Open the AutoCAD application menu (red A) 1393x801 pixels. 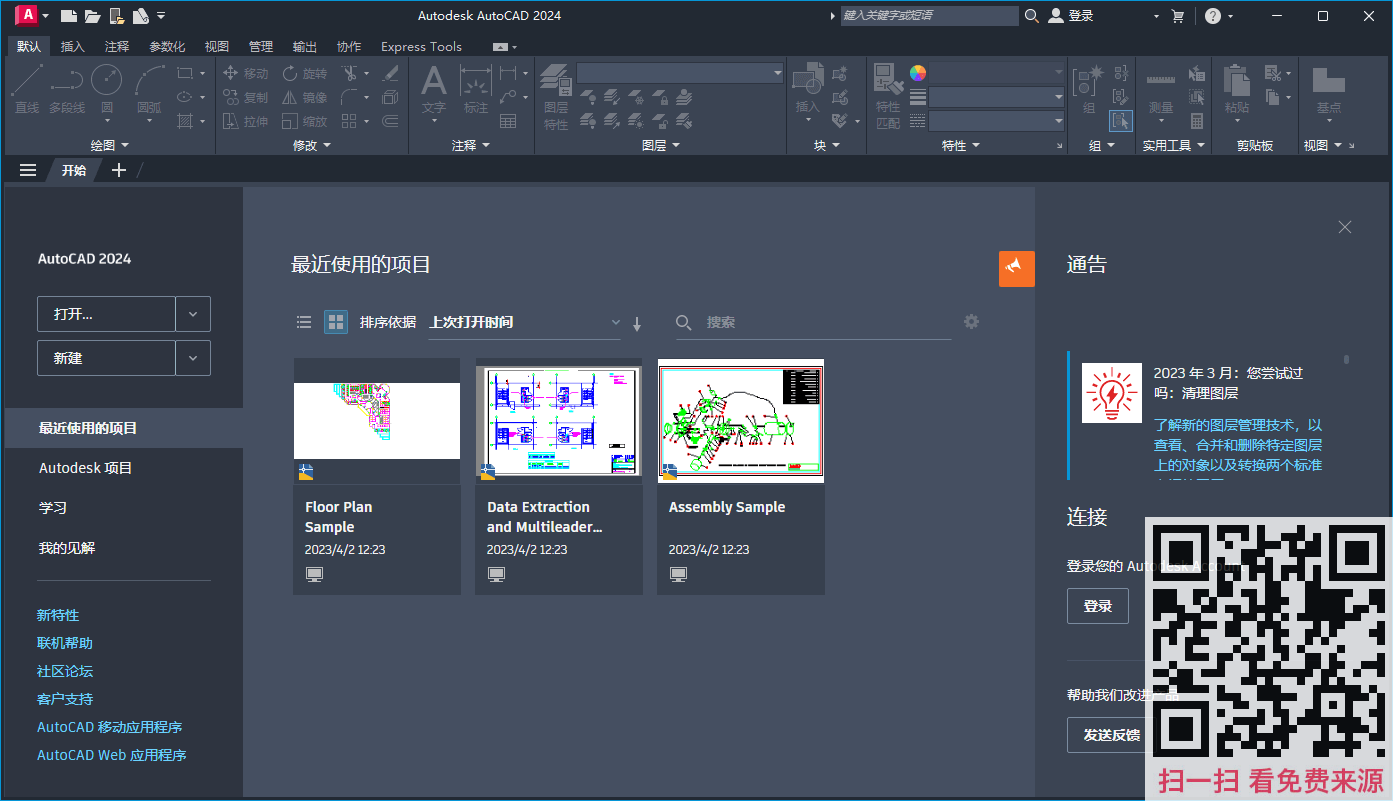coord(27,15)
